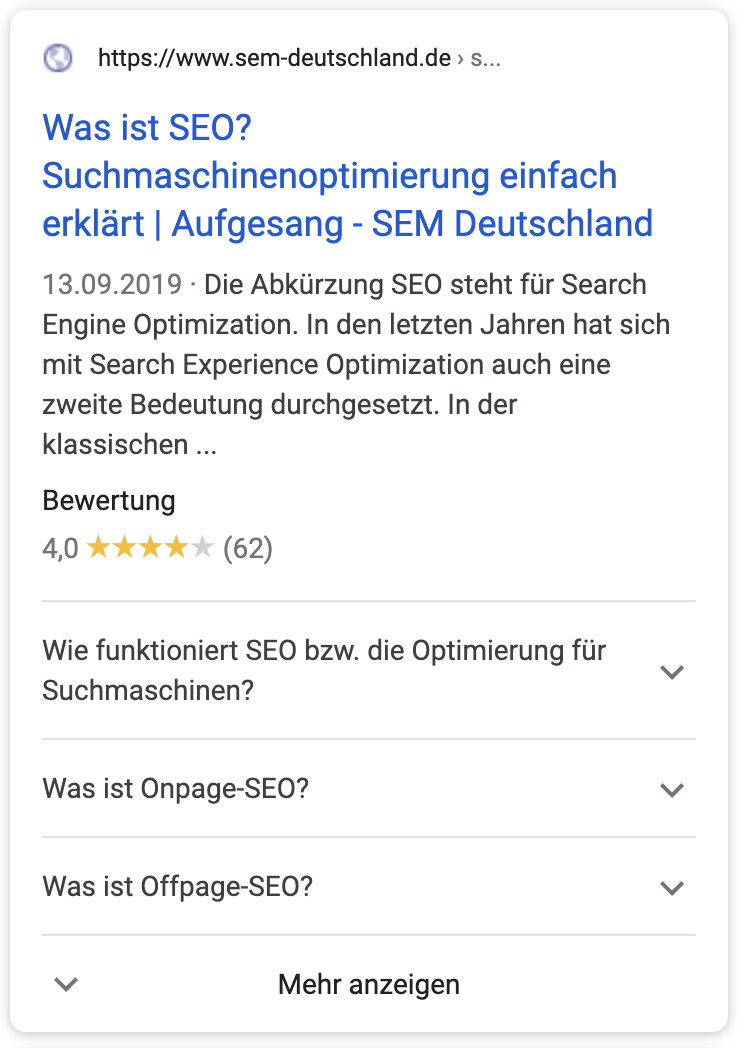
Task: Click the sem-deutschland.de URL
Action: [x=274, y=58]
